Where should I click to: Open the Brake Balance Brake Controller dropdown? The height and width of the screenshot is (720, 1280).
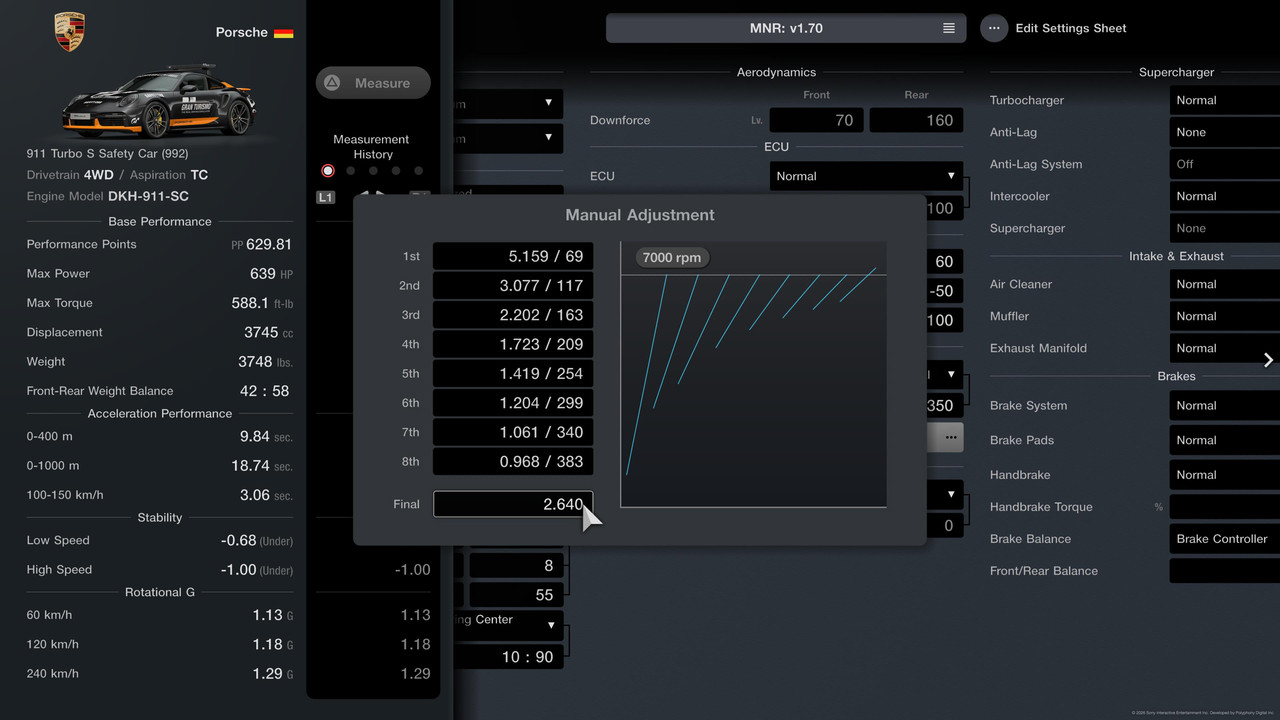(1225, 539)
